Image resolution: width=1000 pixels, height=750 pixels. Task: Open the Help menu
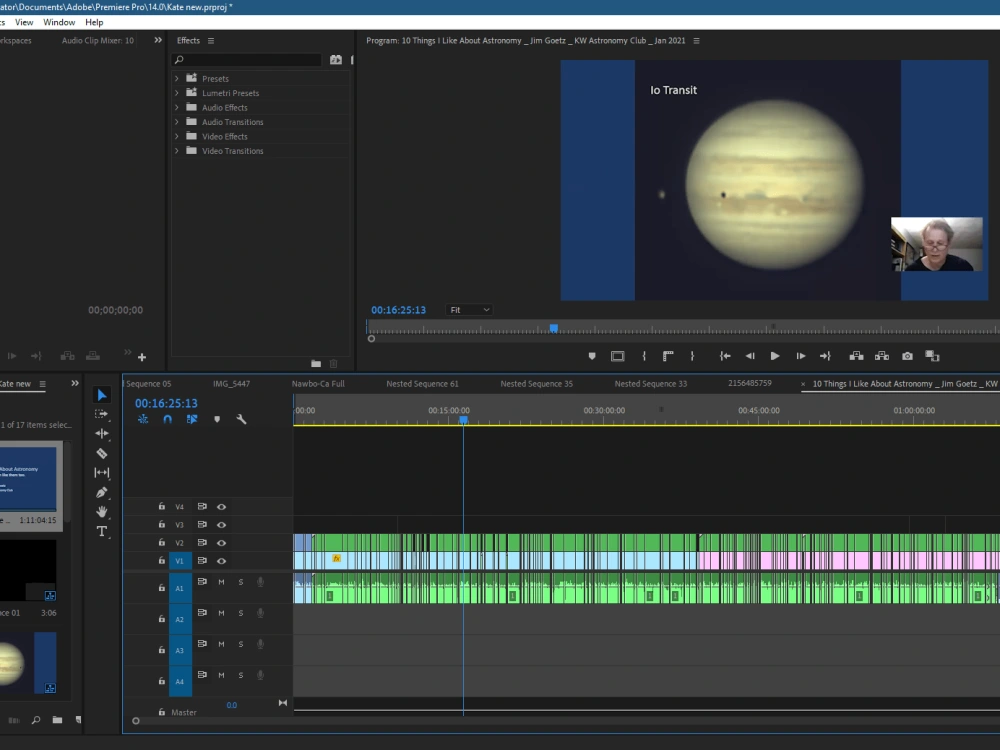pyautogui.click(x=94, y=22)
